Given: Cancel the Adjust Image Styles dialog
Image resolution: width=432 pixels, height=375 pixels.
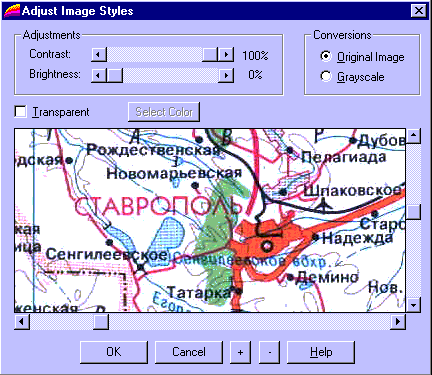Looking at the screenshot, I should point(189,352).
